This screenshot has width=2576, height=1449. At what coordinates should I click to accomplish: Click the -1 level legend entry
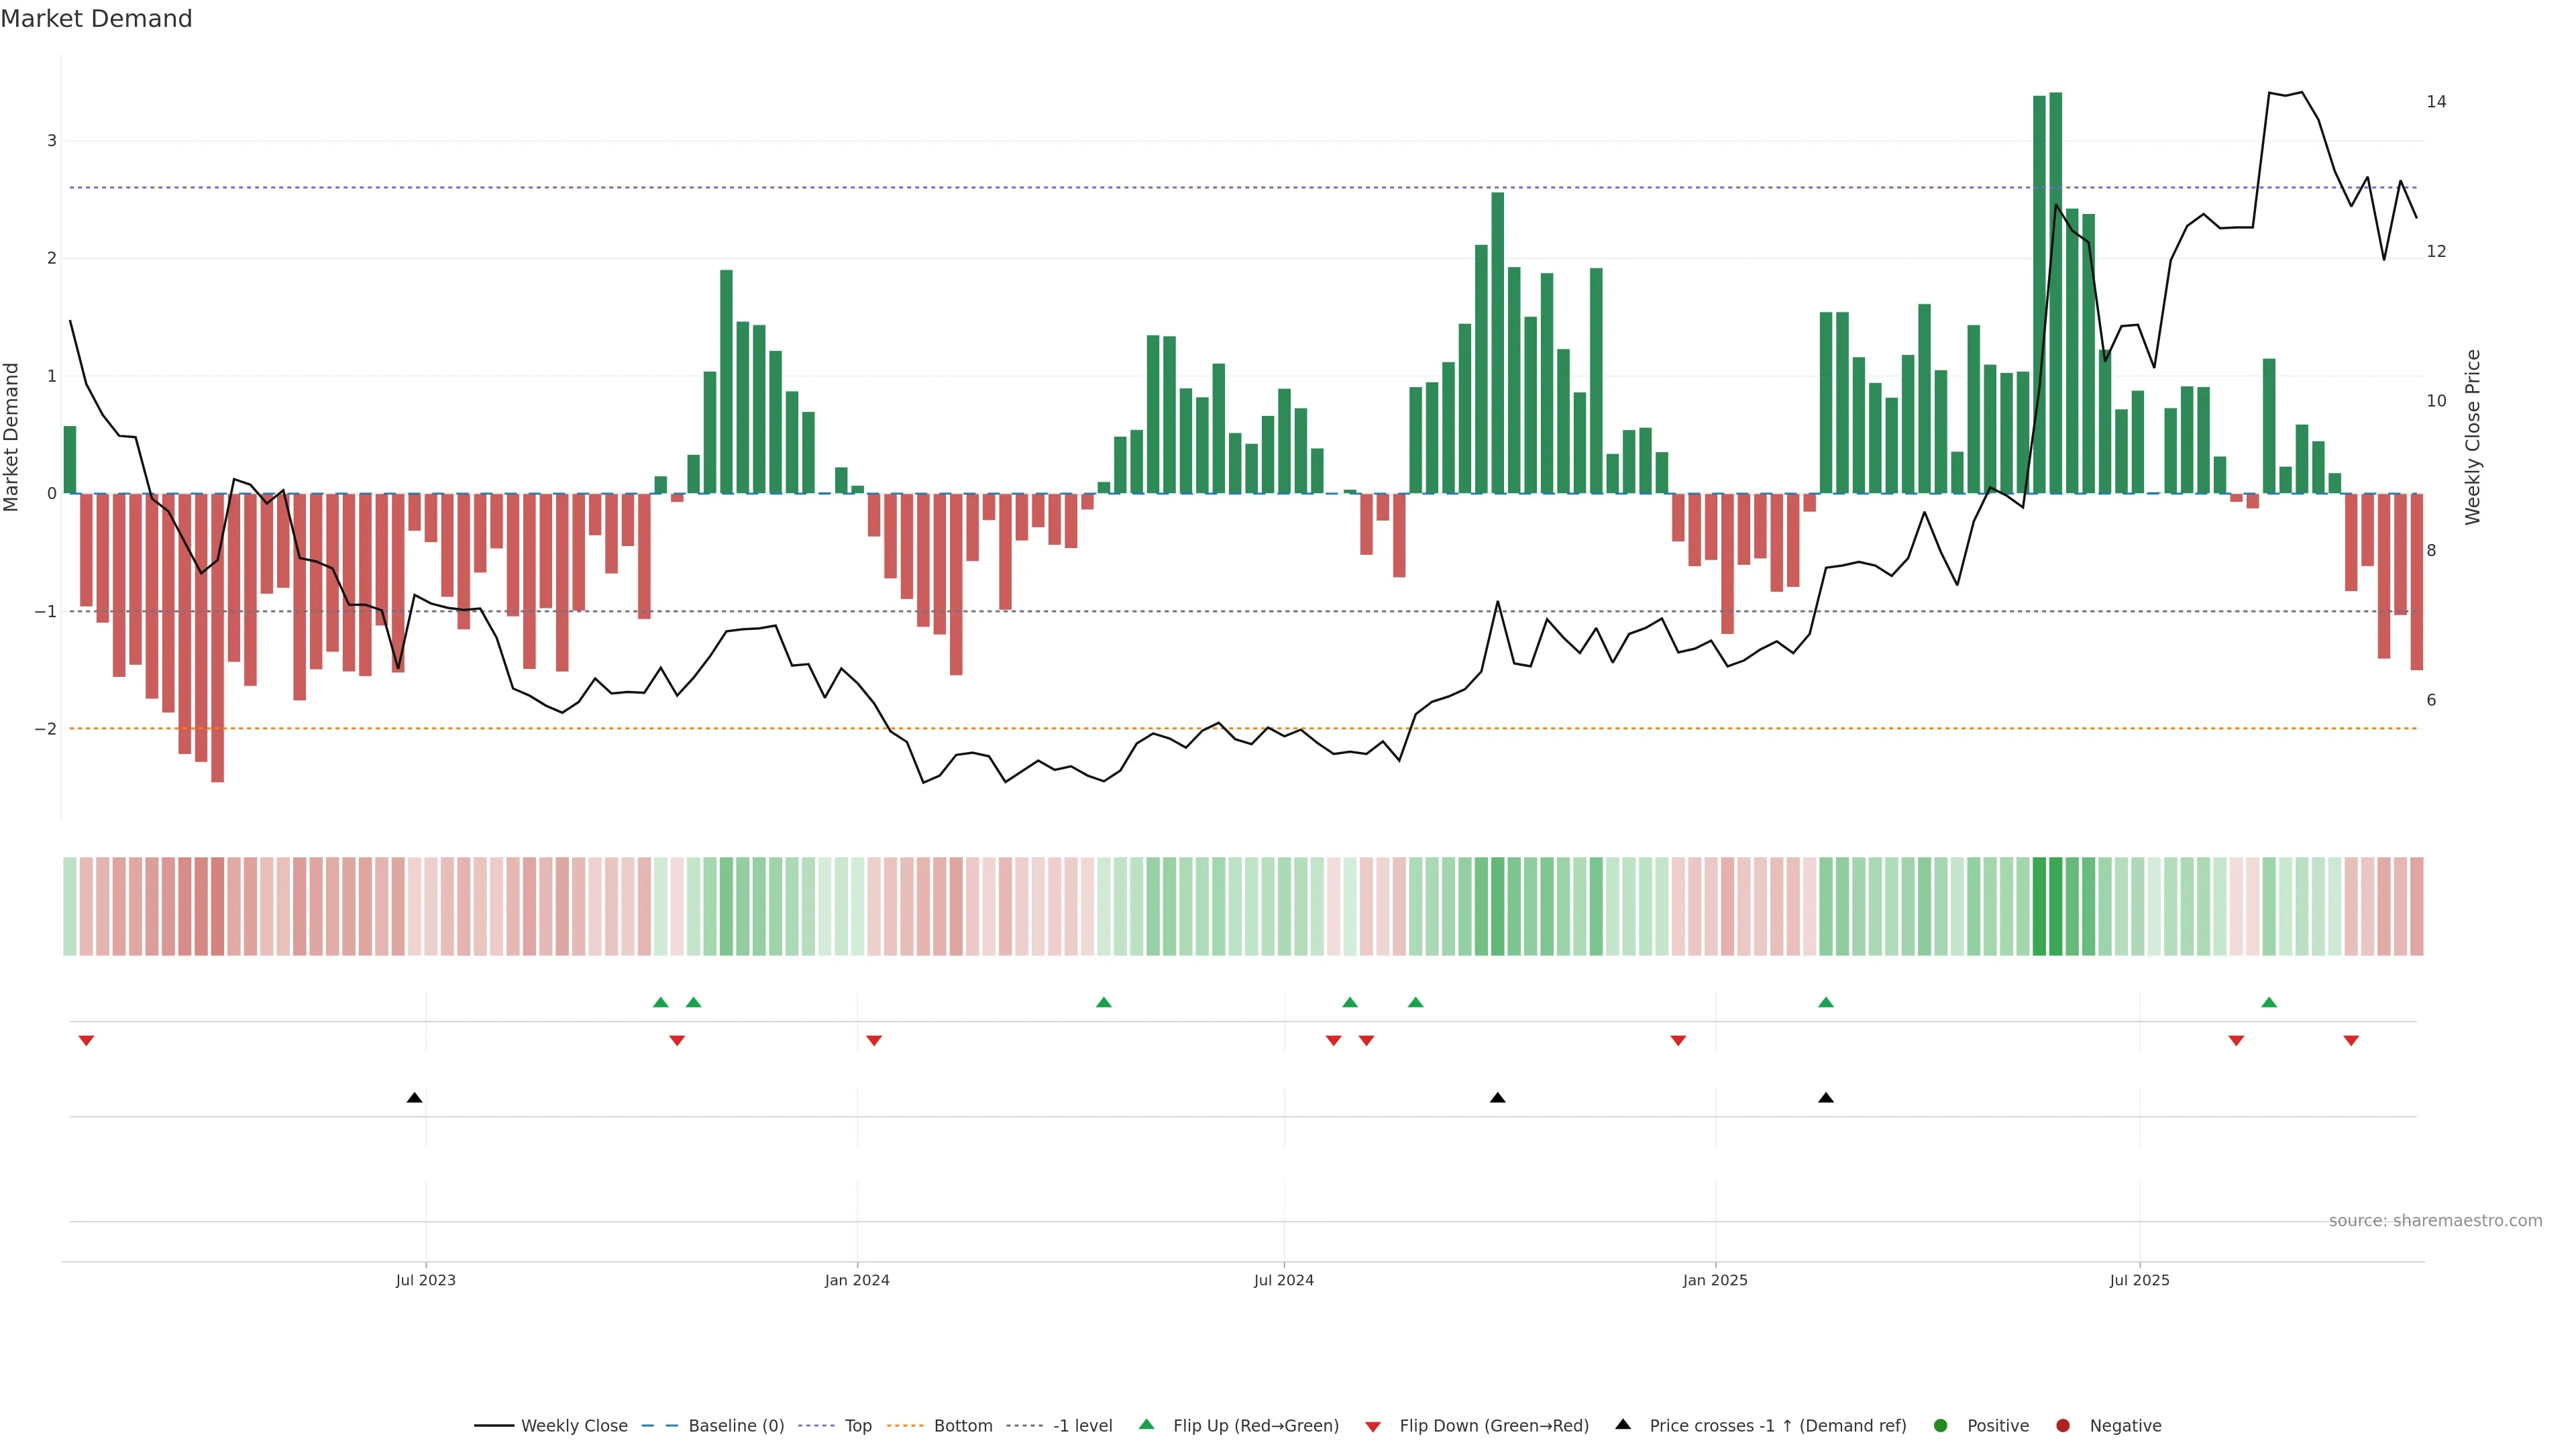click(1082, 1426)
